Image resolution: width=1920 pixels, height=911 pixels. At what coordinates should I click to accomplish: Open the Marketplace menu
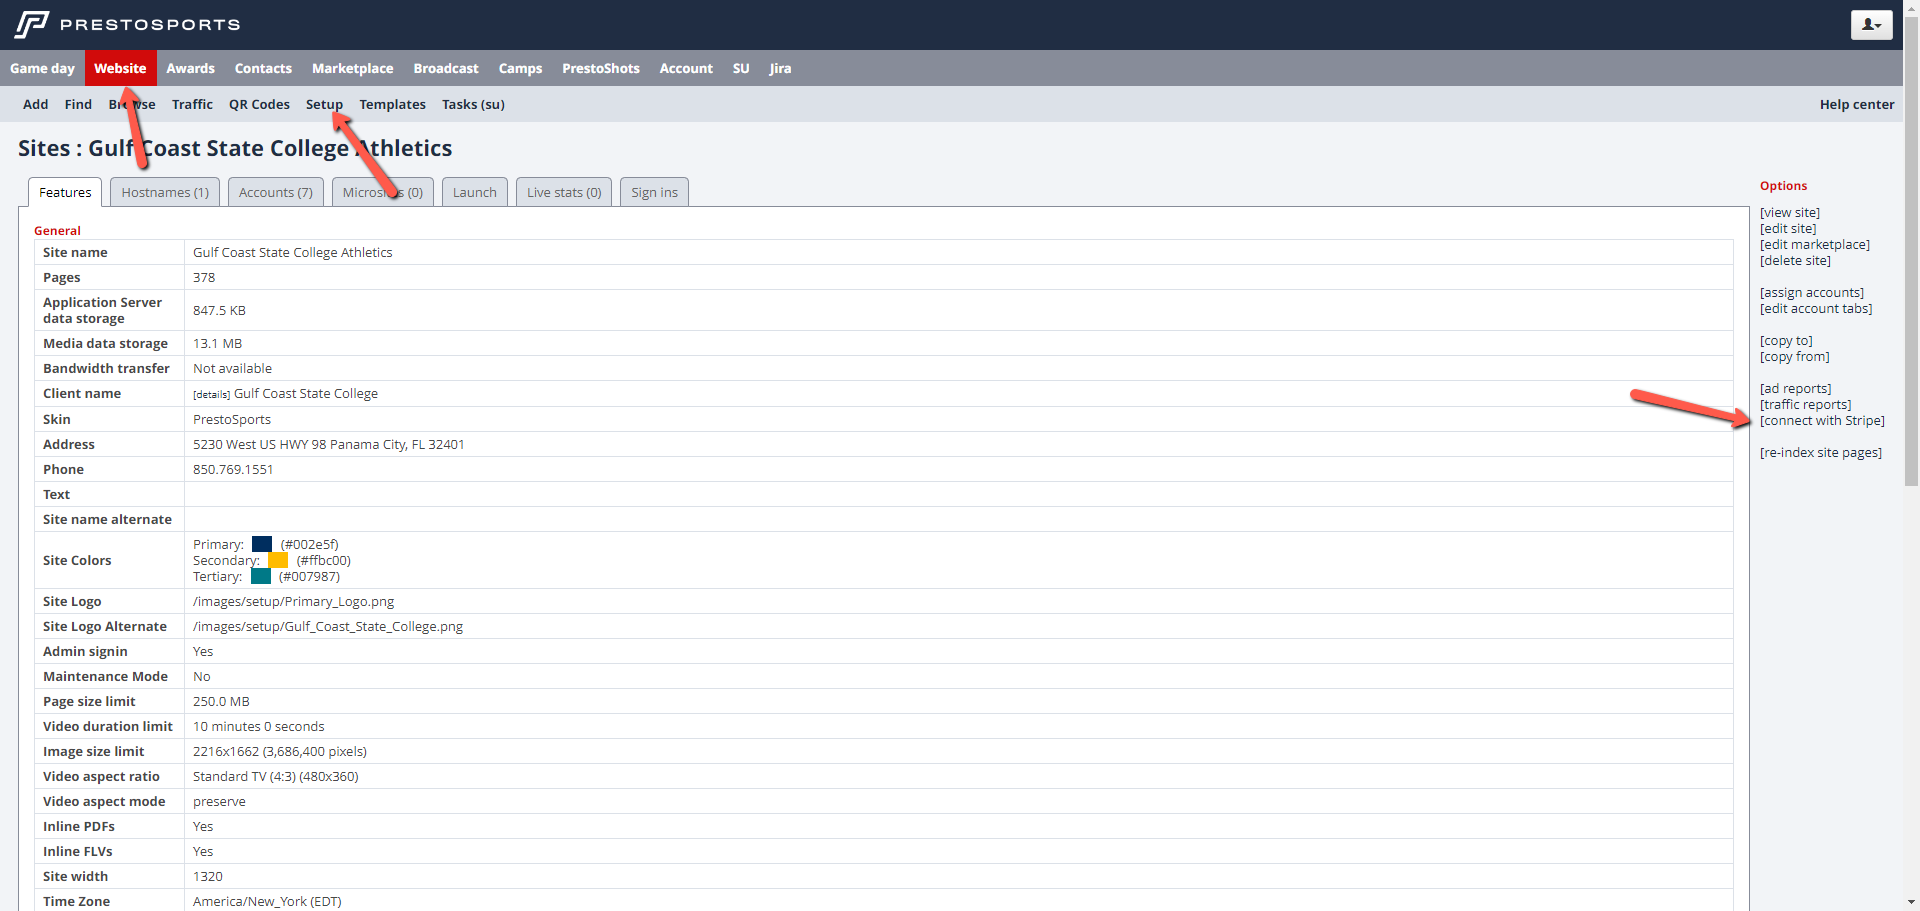point(352,68)
